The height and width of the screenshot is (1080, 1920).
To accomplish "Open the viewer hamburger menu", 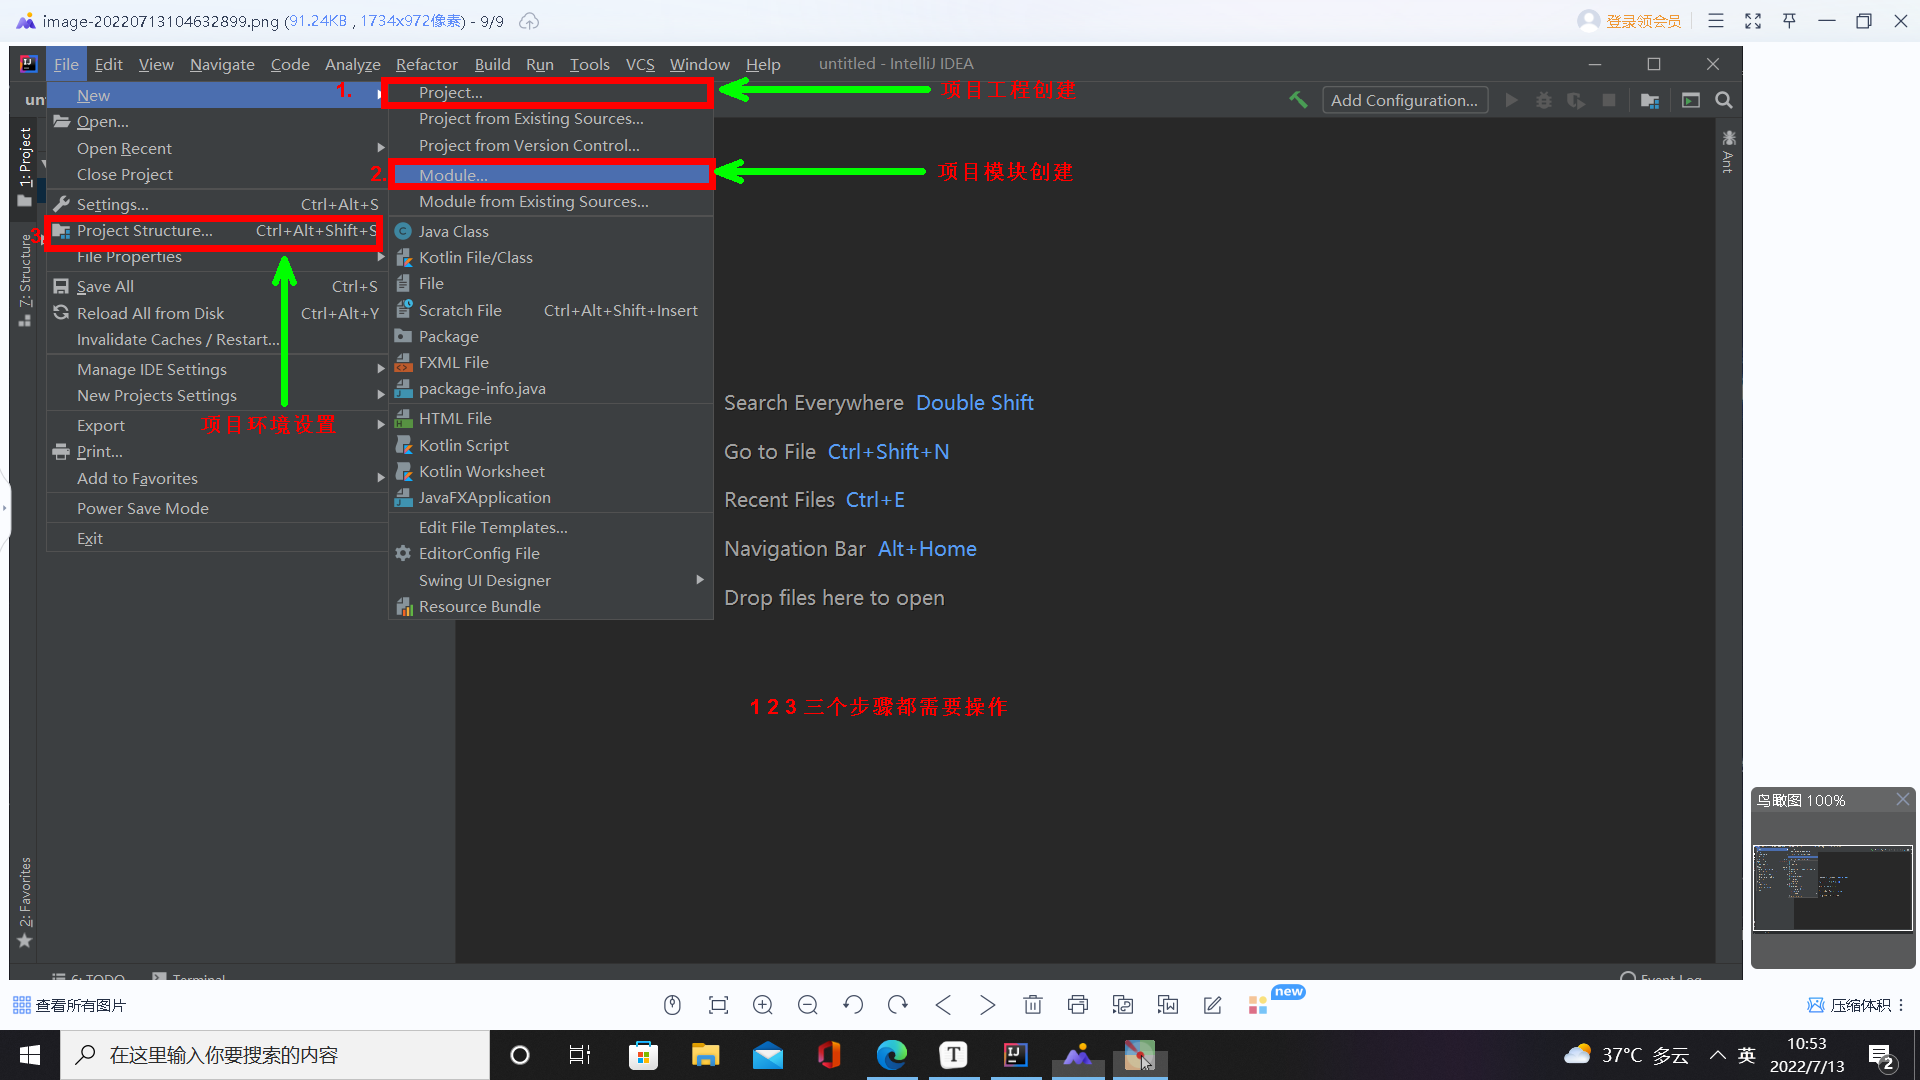I will point(1716,21).
